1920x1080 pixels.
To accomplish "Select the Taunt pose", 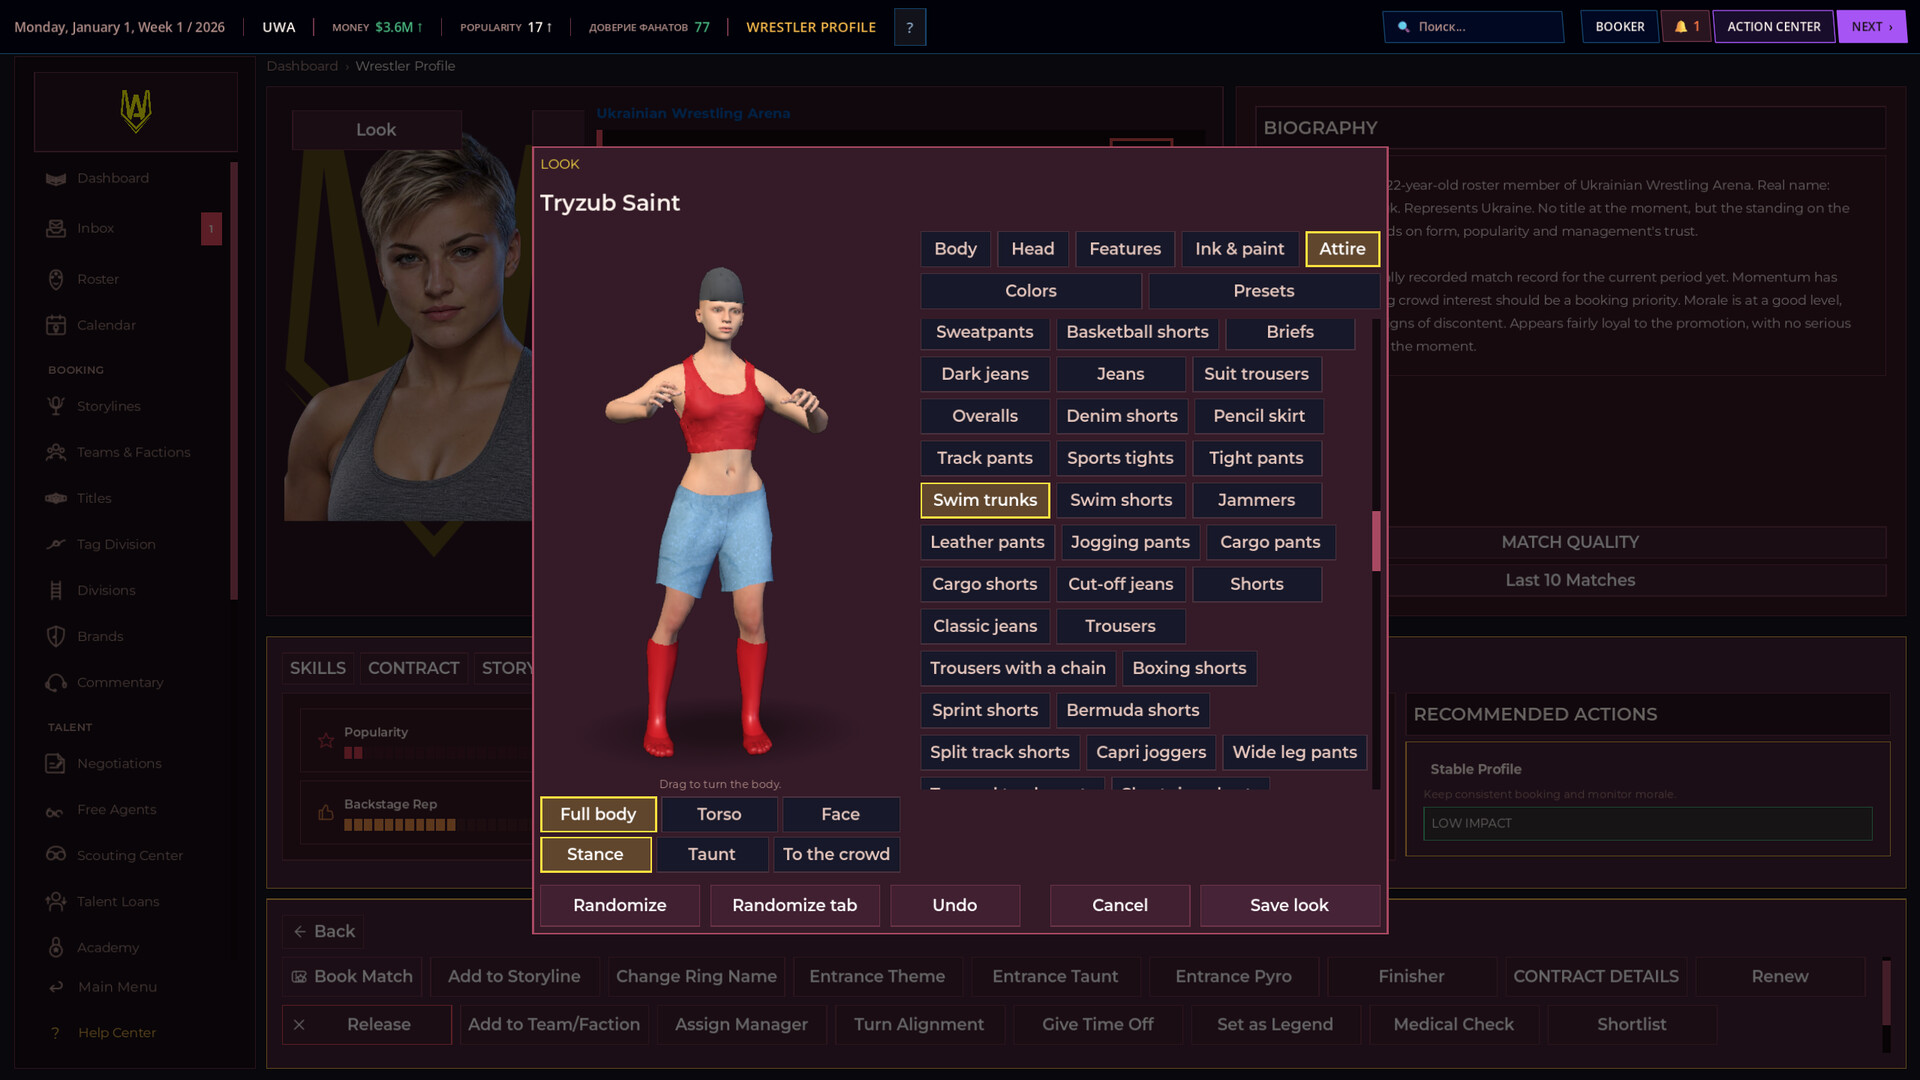I will (x=711, y=854).
